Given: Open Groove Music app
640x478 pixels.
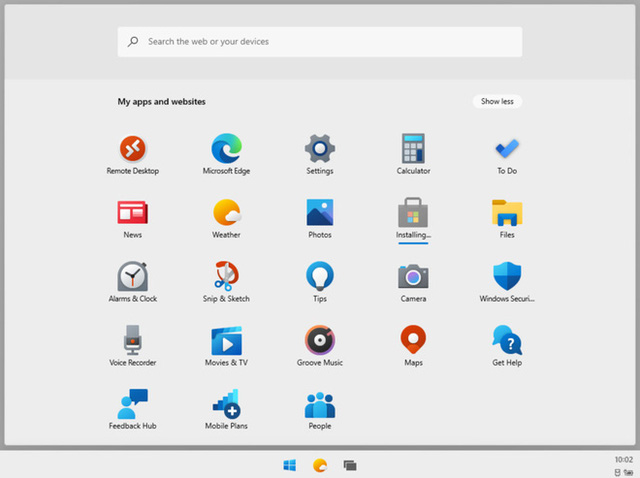Looking at the screenshot, I should click(x=320, y=341).
